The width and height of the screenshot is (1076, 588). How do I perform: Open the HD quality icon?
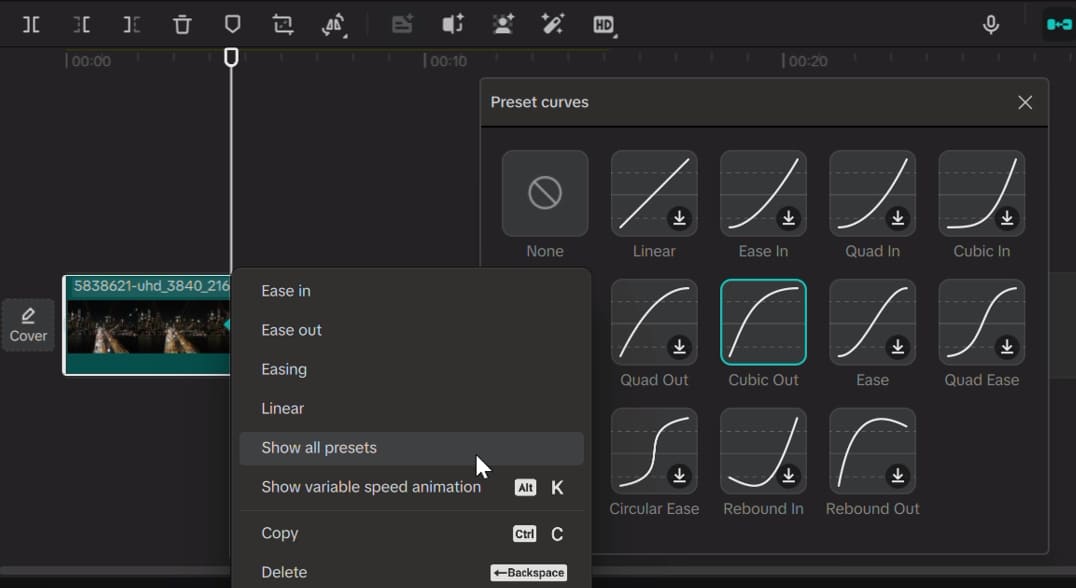604,25
